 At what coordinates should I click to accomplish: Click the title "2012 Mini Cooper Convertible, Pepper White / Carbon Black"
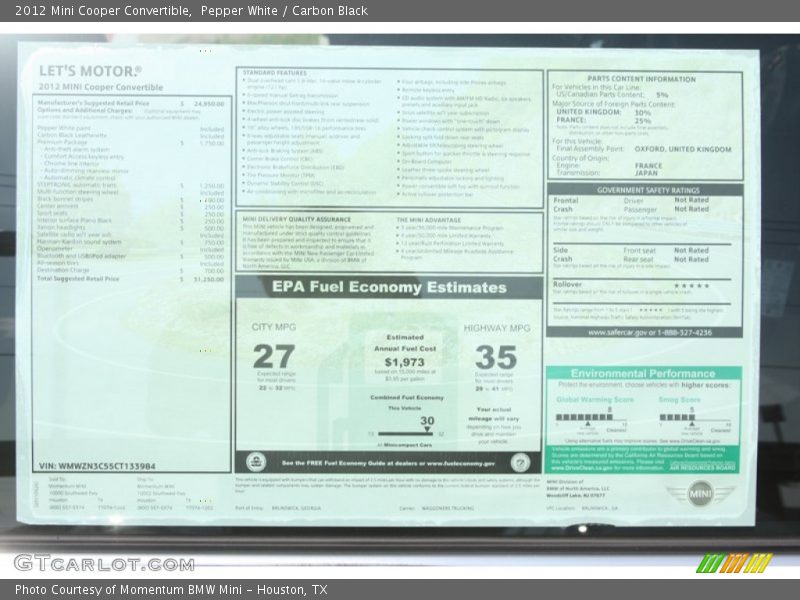pos(191,10)
